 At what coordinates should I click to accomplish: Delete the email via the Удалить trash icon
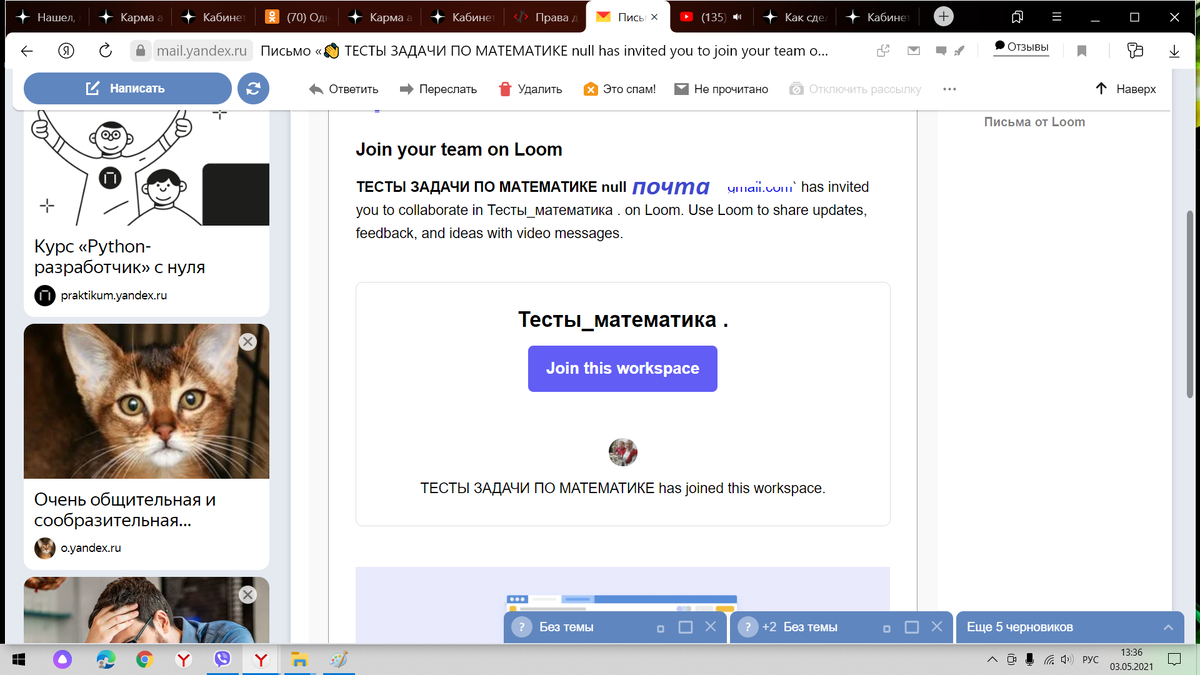[x=530, y=89]
